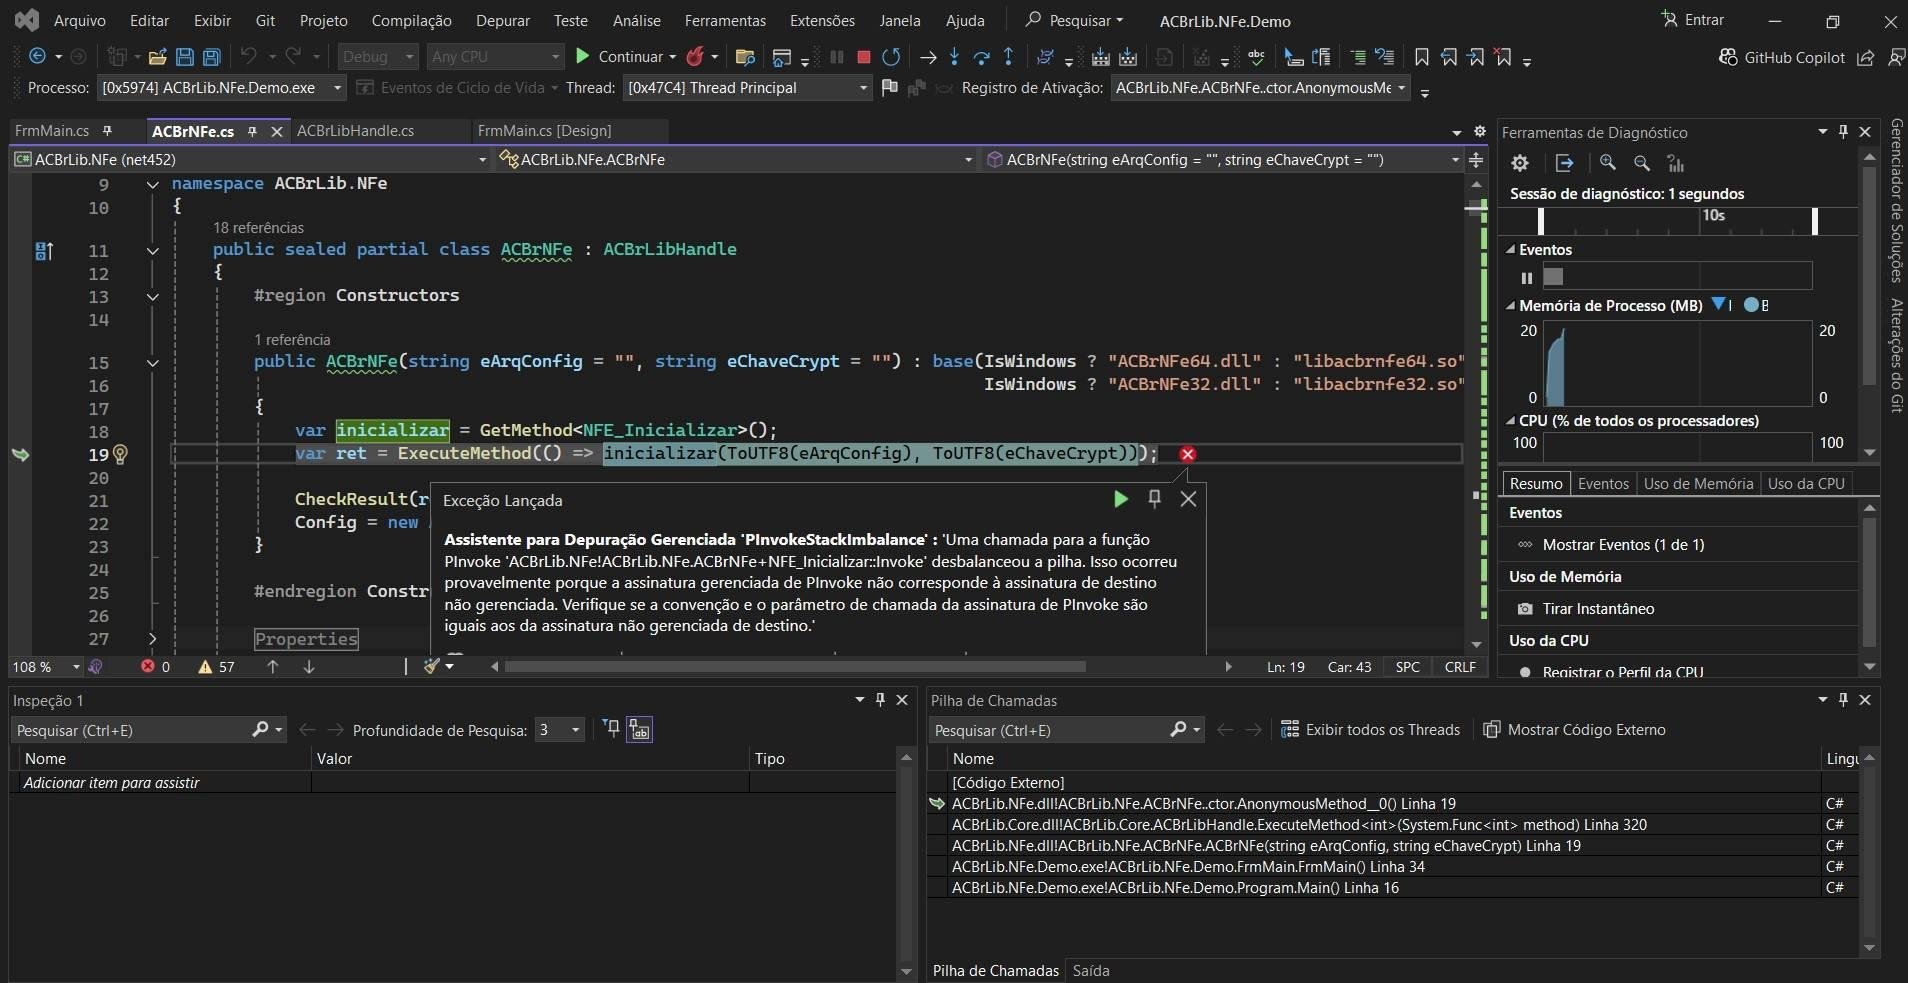This screenshot has width=1908, height=983.
Task: Zoom in on the diagnostic timeline
Action: coord(1608,163)
